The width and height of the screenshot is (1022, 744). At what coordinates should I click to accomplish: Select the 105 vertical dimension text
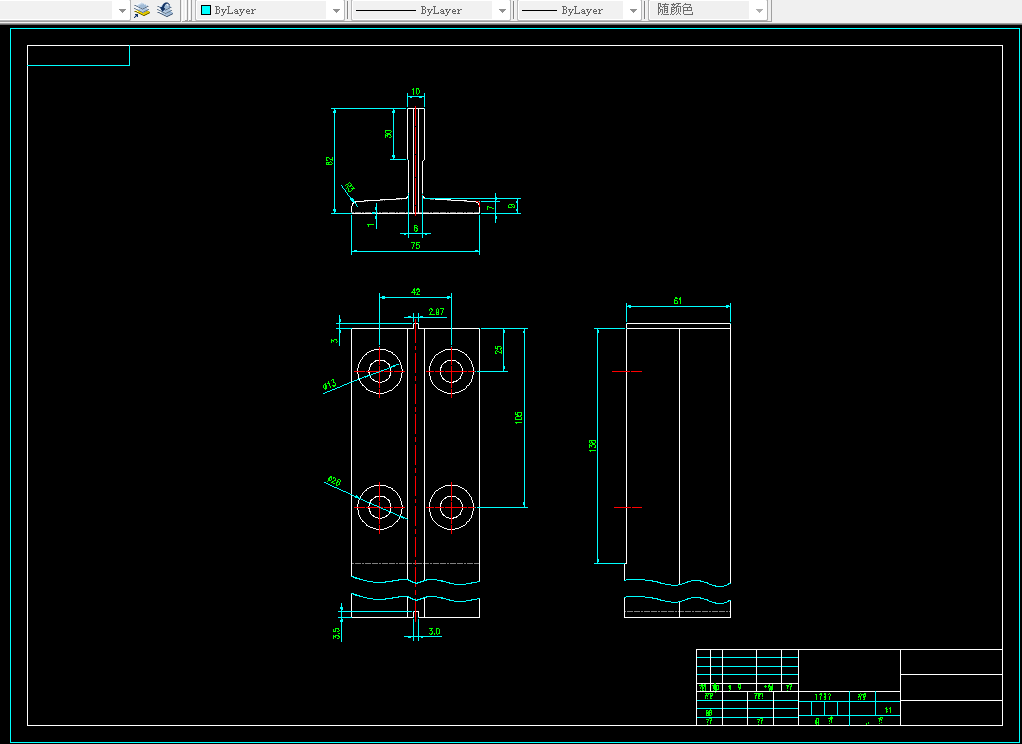519,417
